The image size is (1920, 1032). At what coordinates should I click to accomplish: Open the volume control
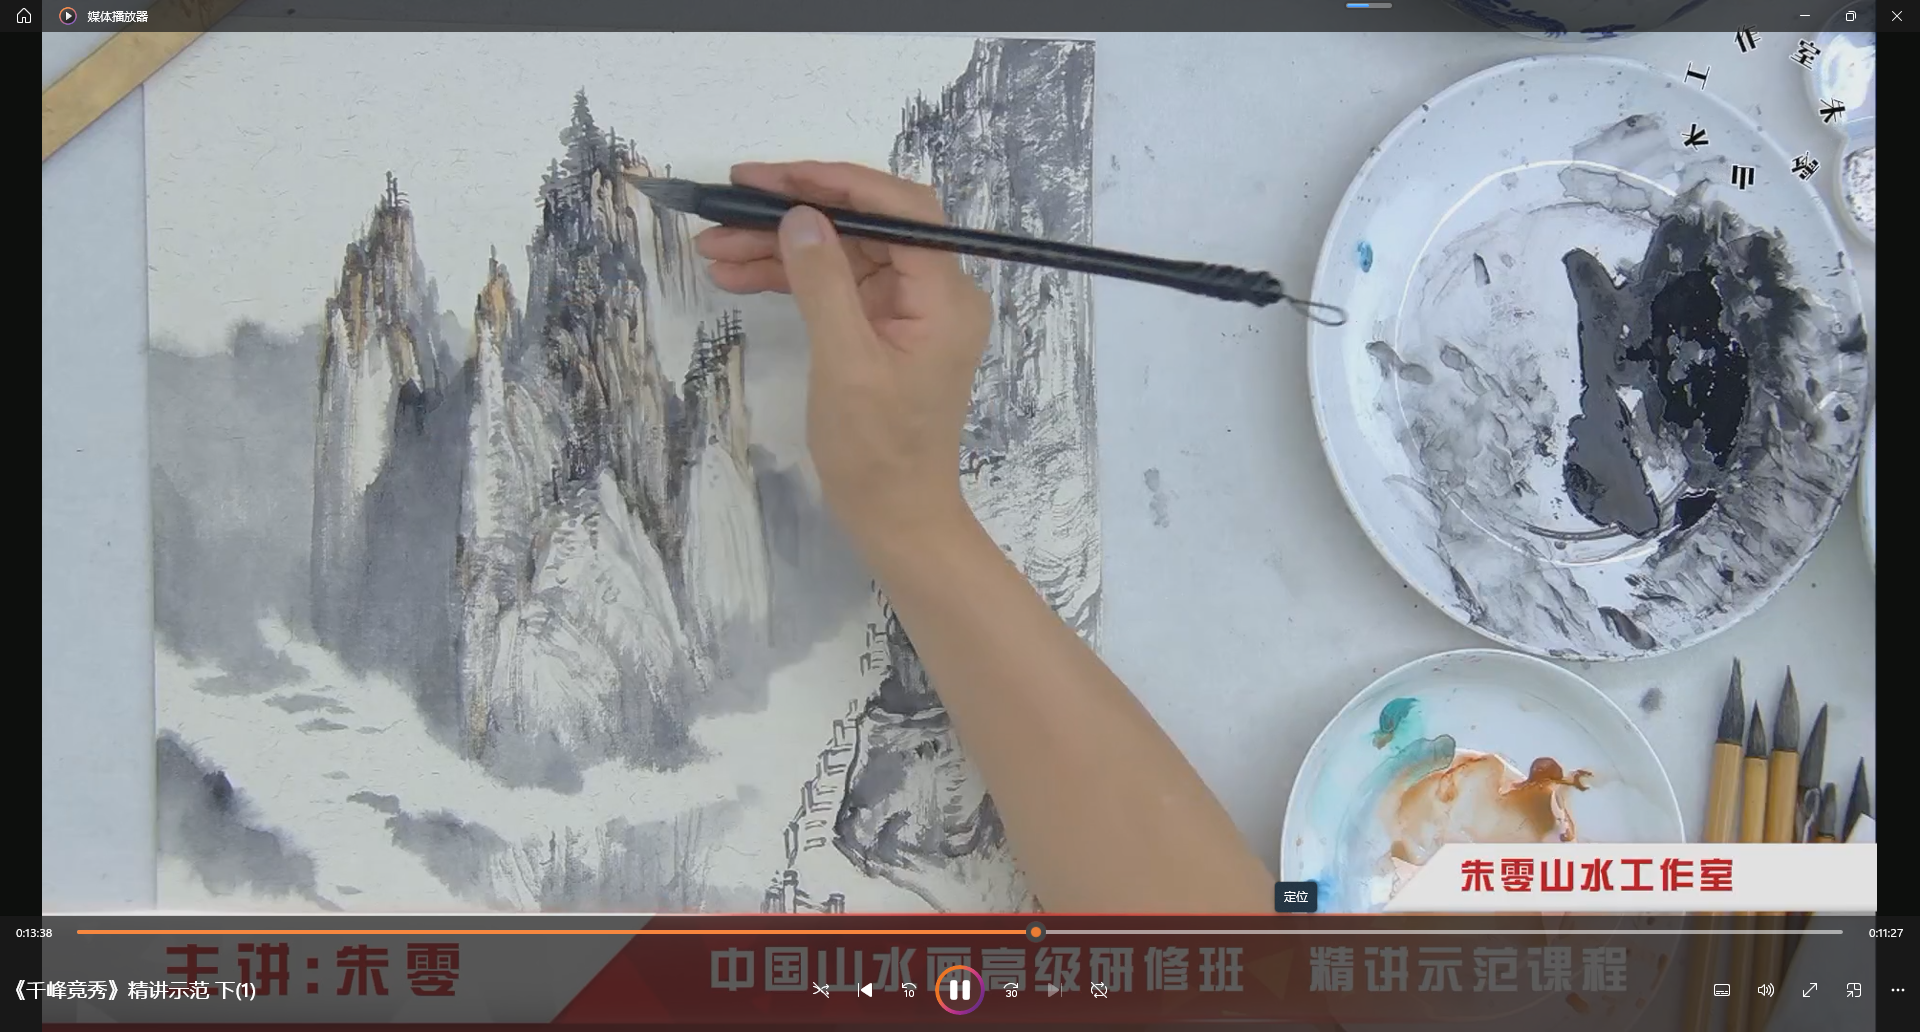1766,990
